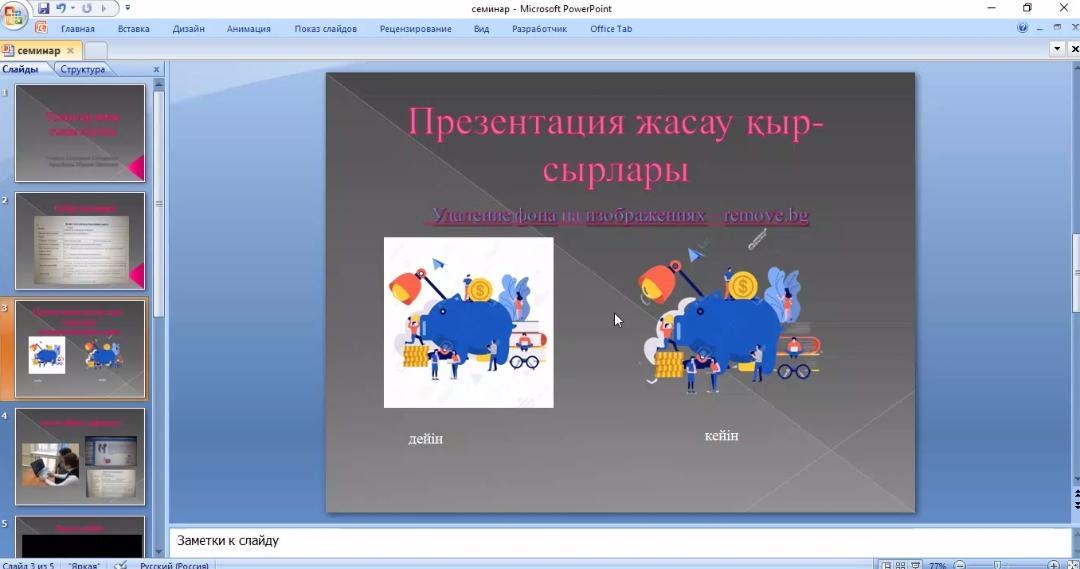Zoom in with the plus button
Viewport: 1080px width, 569px height.
point(1053,565)
